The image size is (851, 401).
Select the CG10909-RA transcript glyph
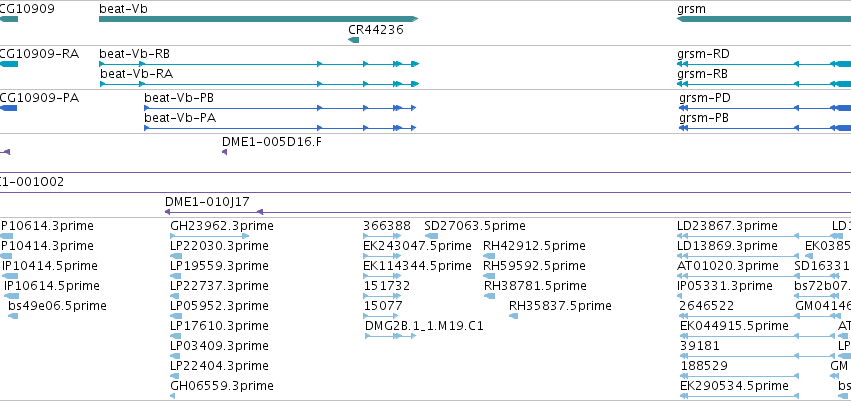[x=9, y=64]
